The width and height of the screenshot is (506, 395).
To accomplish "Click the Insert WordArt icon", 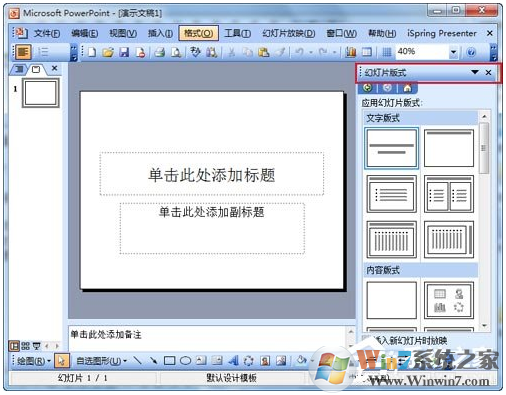I will 233,361.
